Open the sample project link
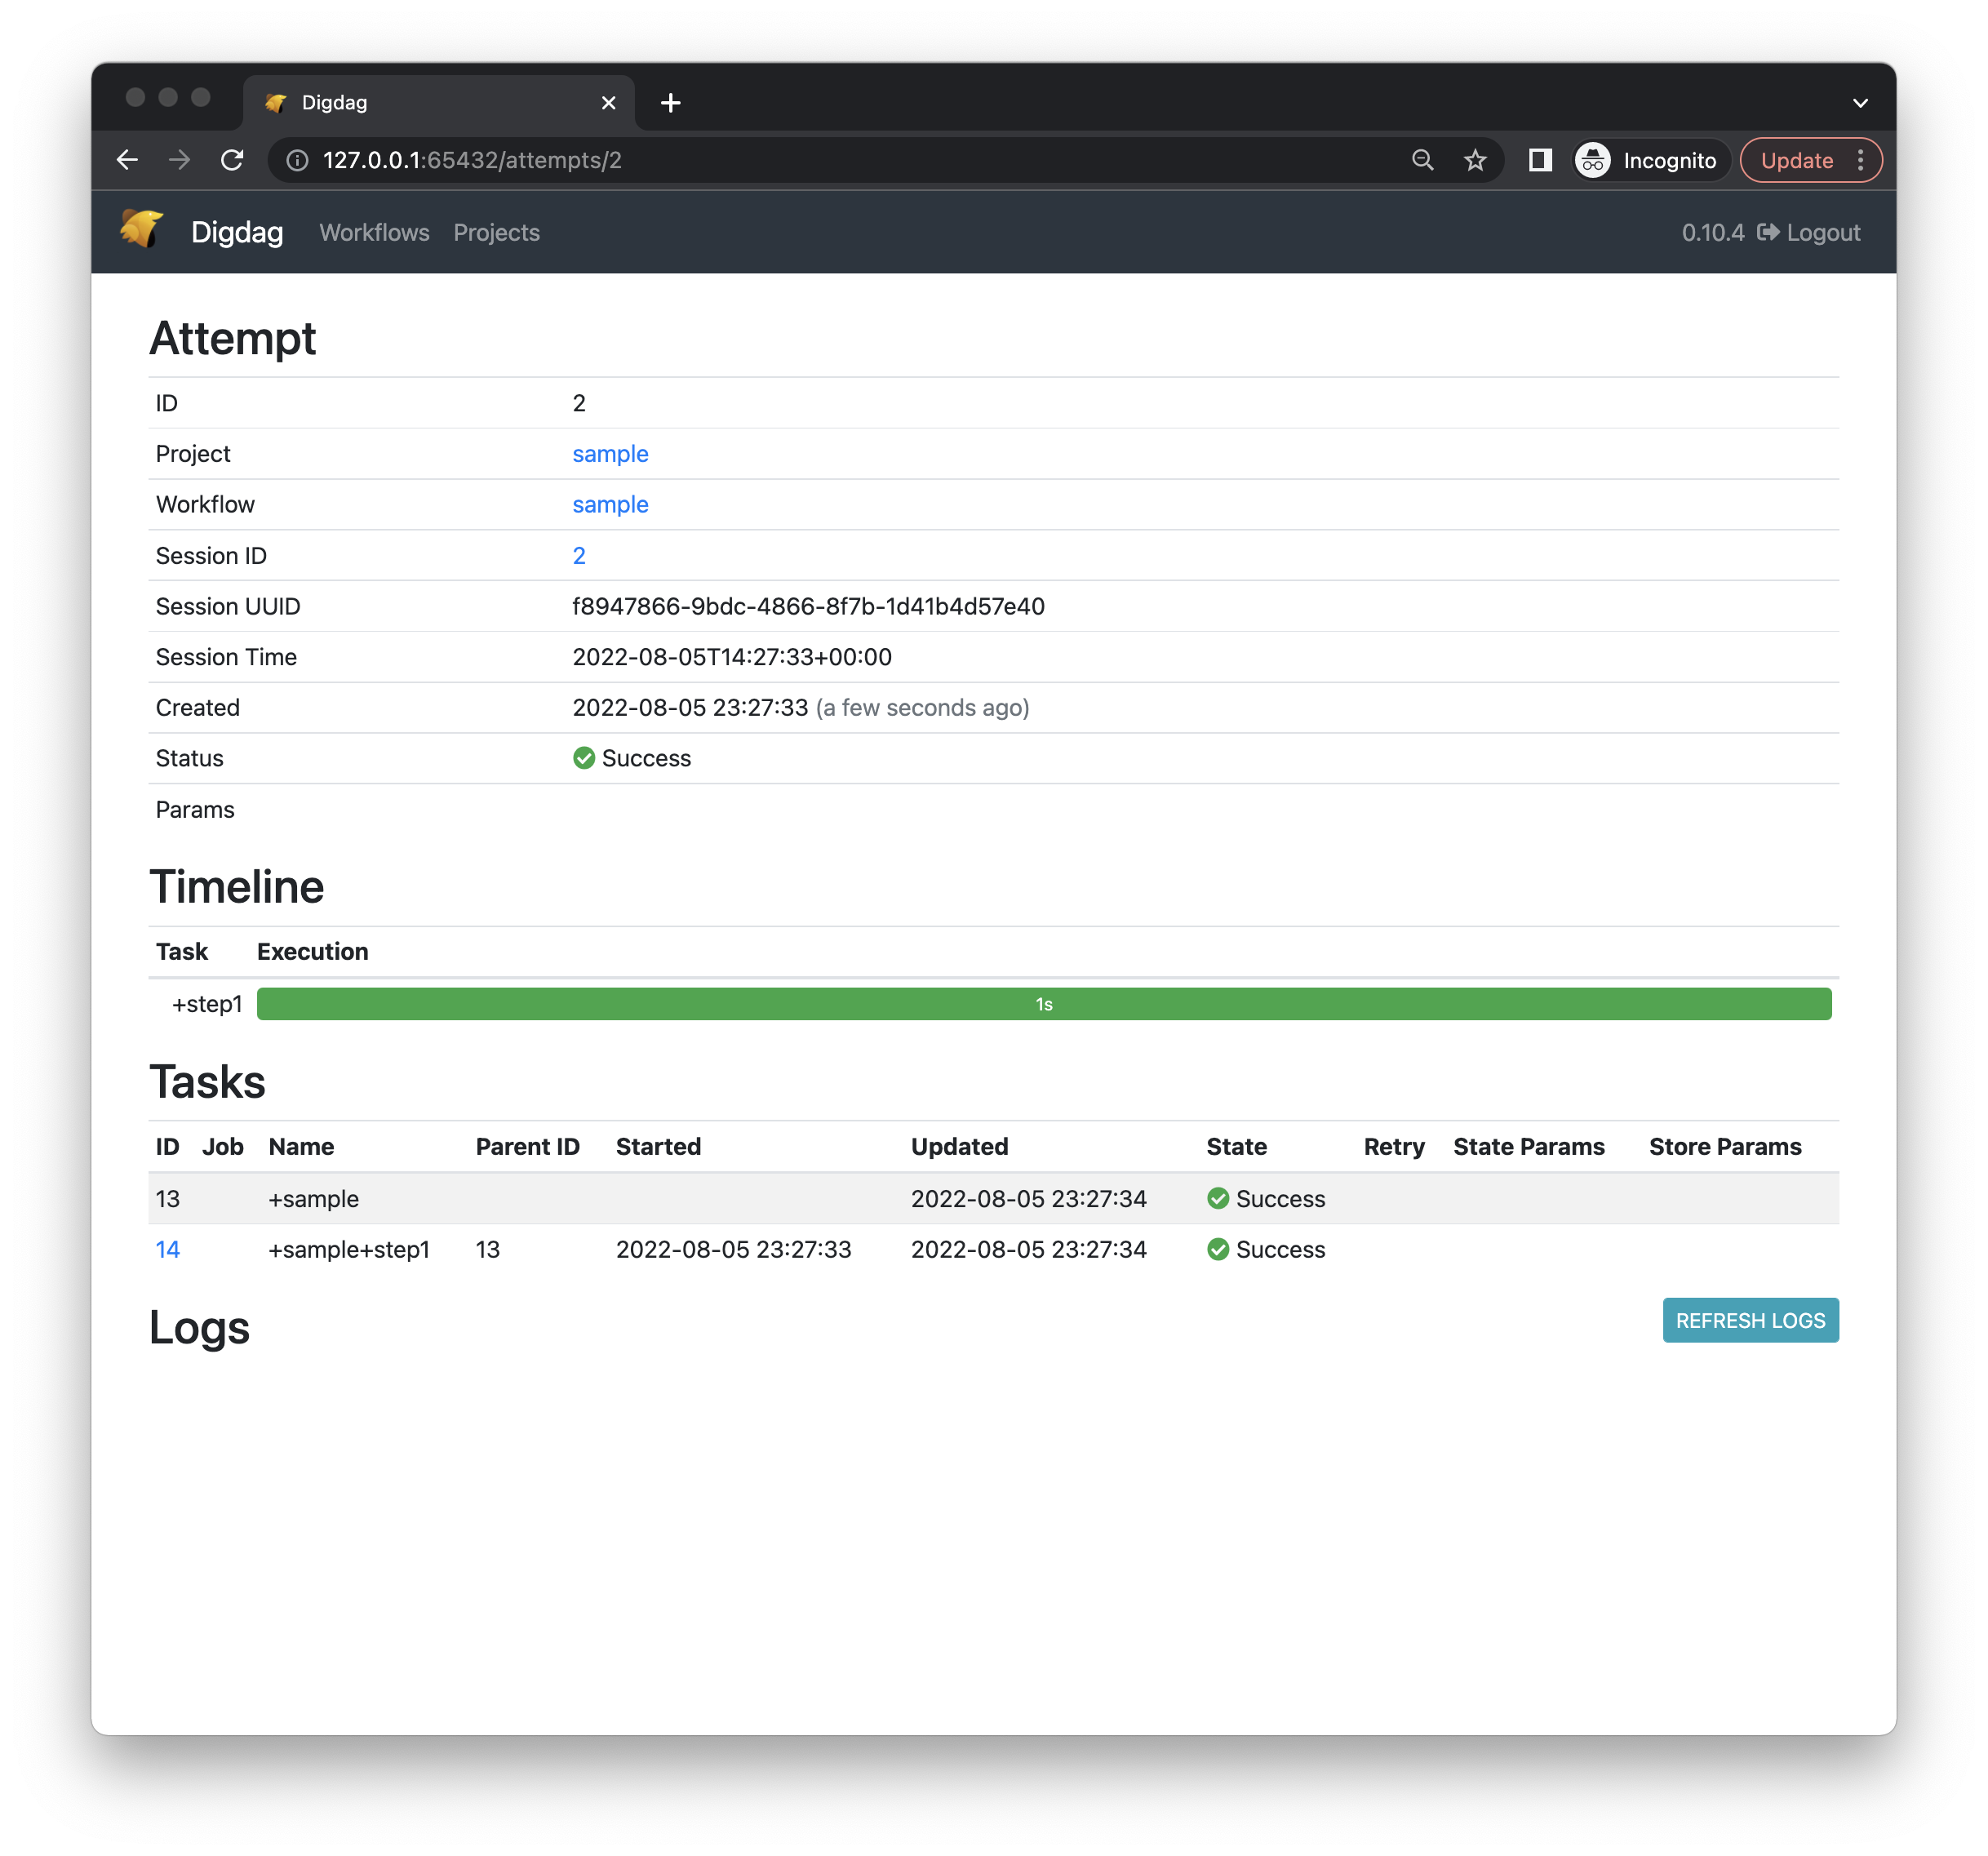The image size is (1988, 1856). 610,453
